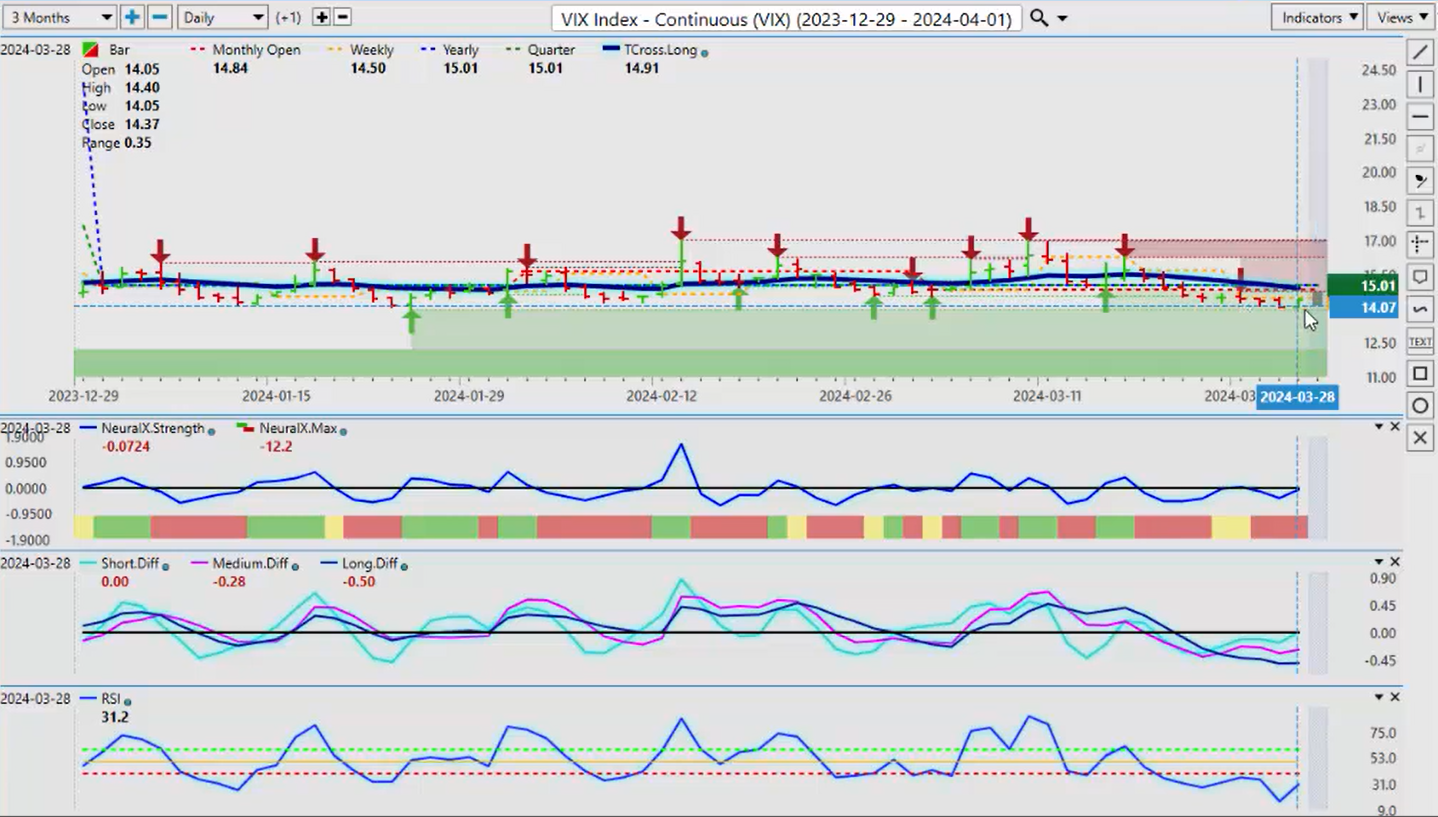Select the ellipse drawing tool
This screenshot has height=817, width=1438.
[x=1420, y=406]
